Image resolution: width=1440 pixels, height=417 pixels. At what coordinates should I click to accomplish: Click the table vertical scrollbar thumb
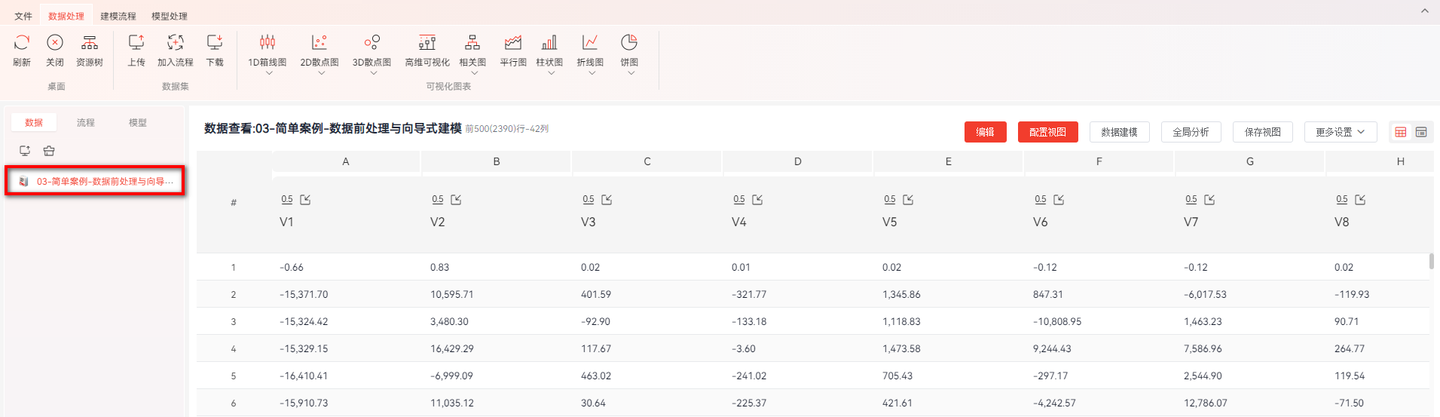coord(1432,262)
